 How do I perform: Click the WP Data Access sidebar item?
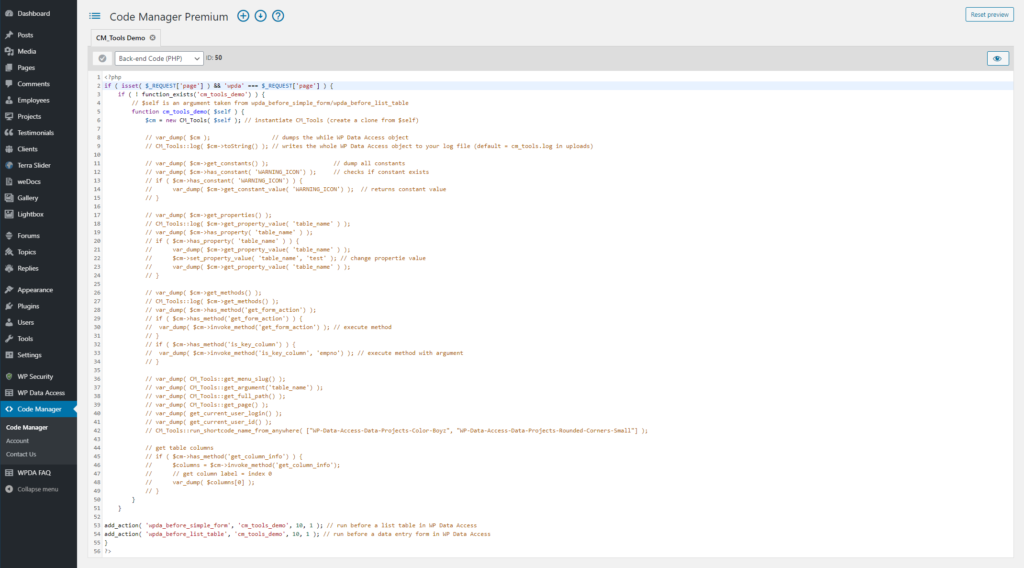click(40, 393)
